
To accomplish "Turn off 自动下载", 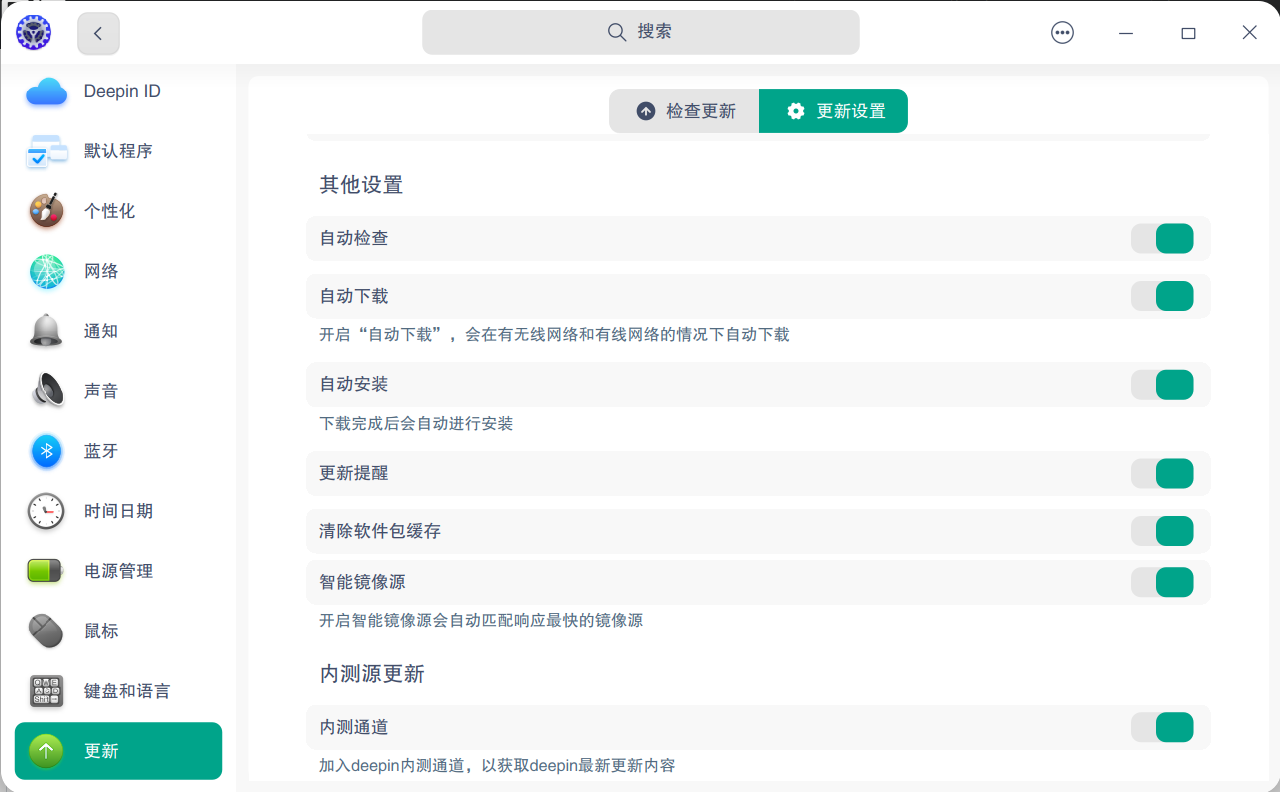I will click(x=1162, y=296).
